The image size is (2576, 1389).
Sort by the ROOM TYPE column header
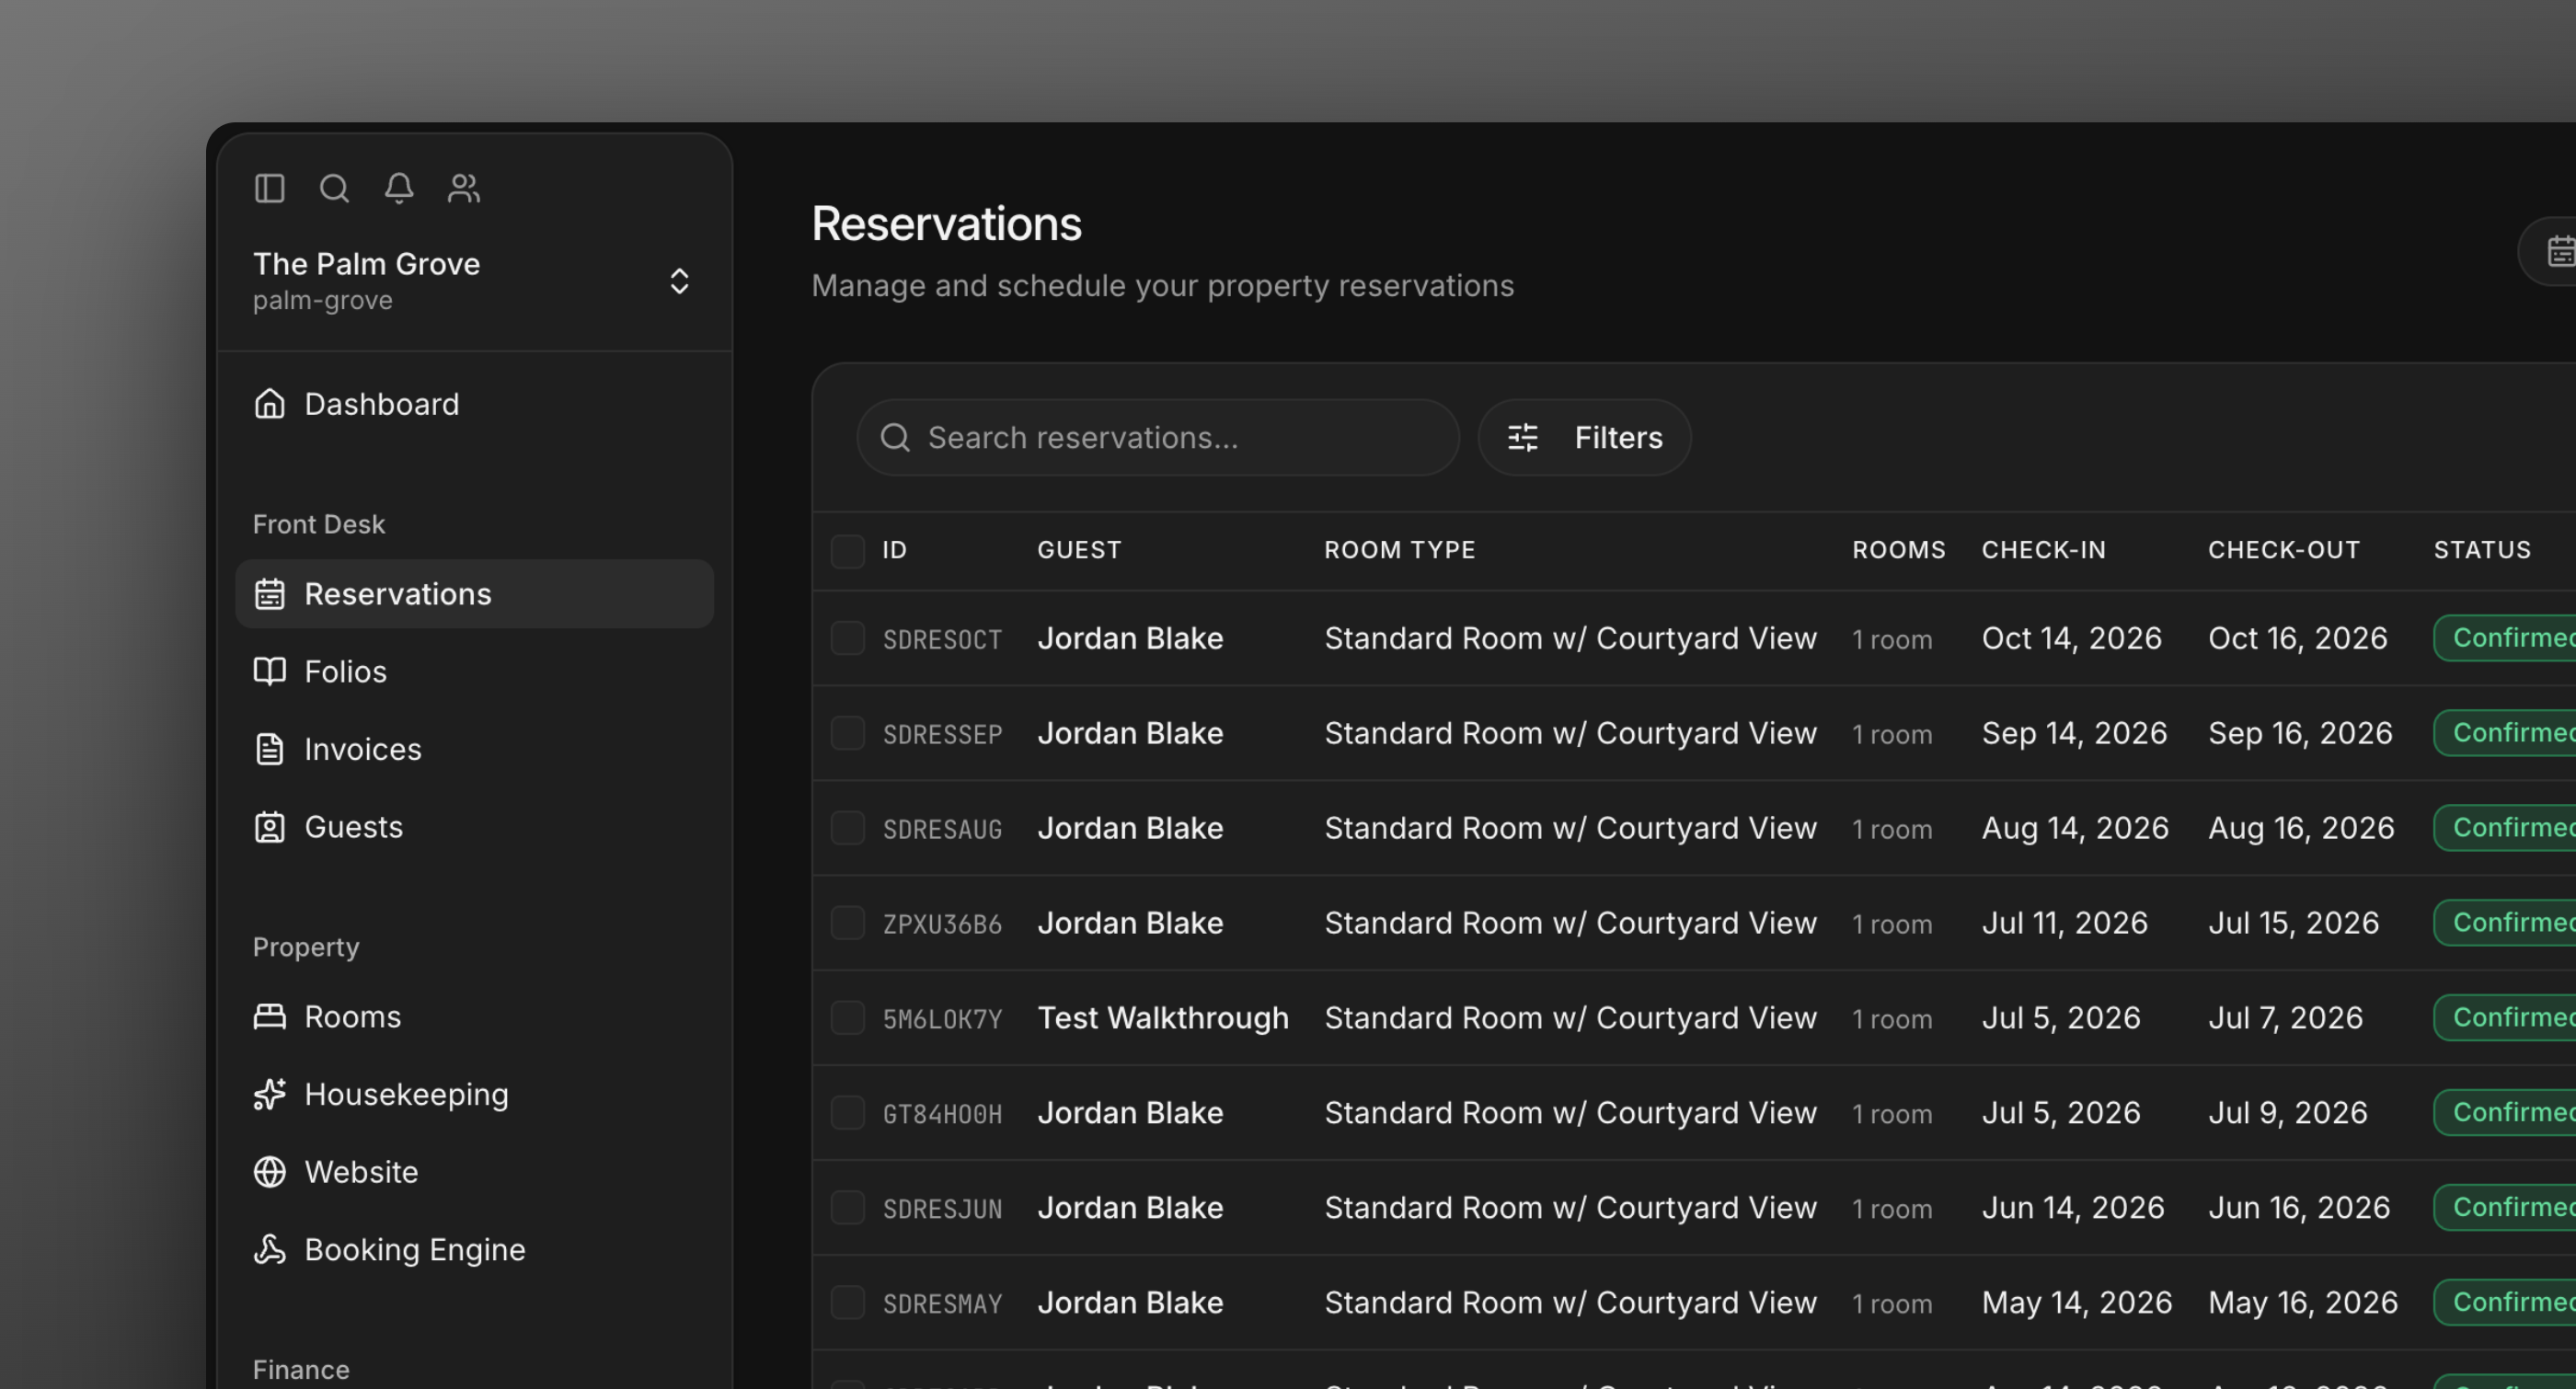point(1399,550)
